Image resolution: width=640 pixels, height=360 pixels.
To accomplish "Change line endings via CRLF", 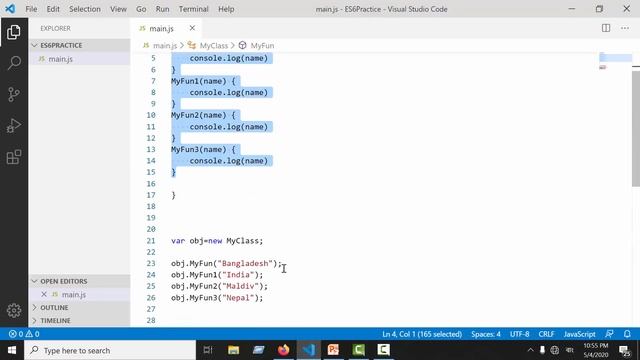I will point(546,334).
